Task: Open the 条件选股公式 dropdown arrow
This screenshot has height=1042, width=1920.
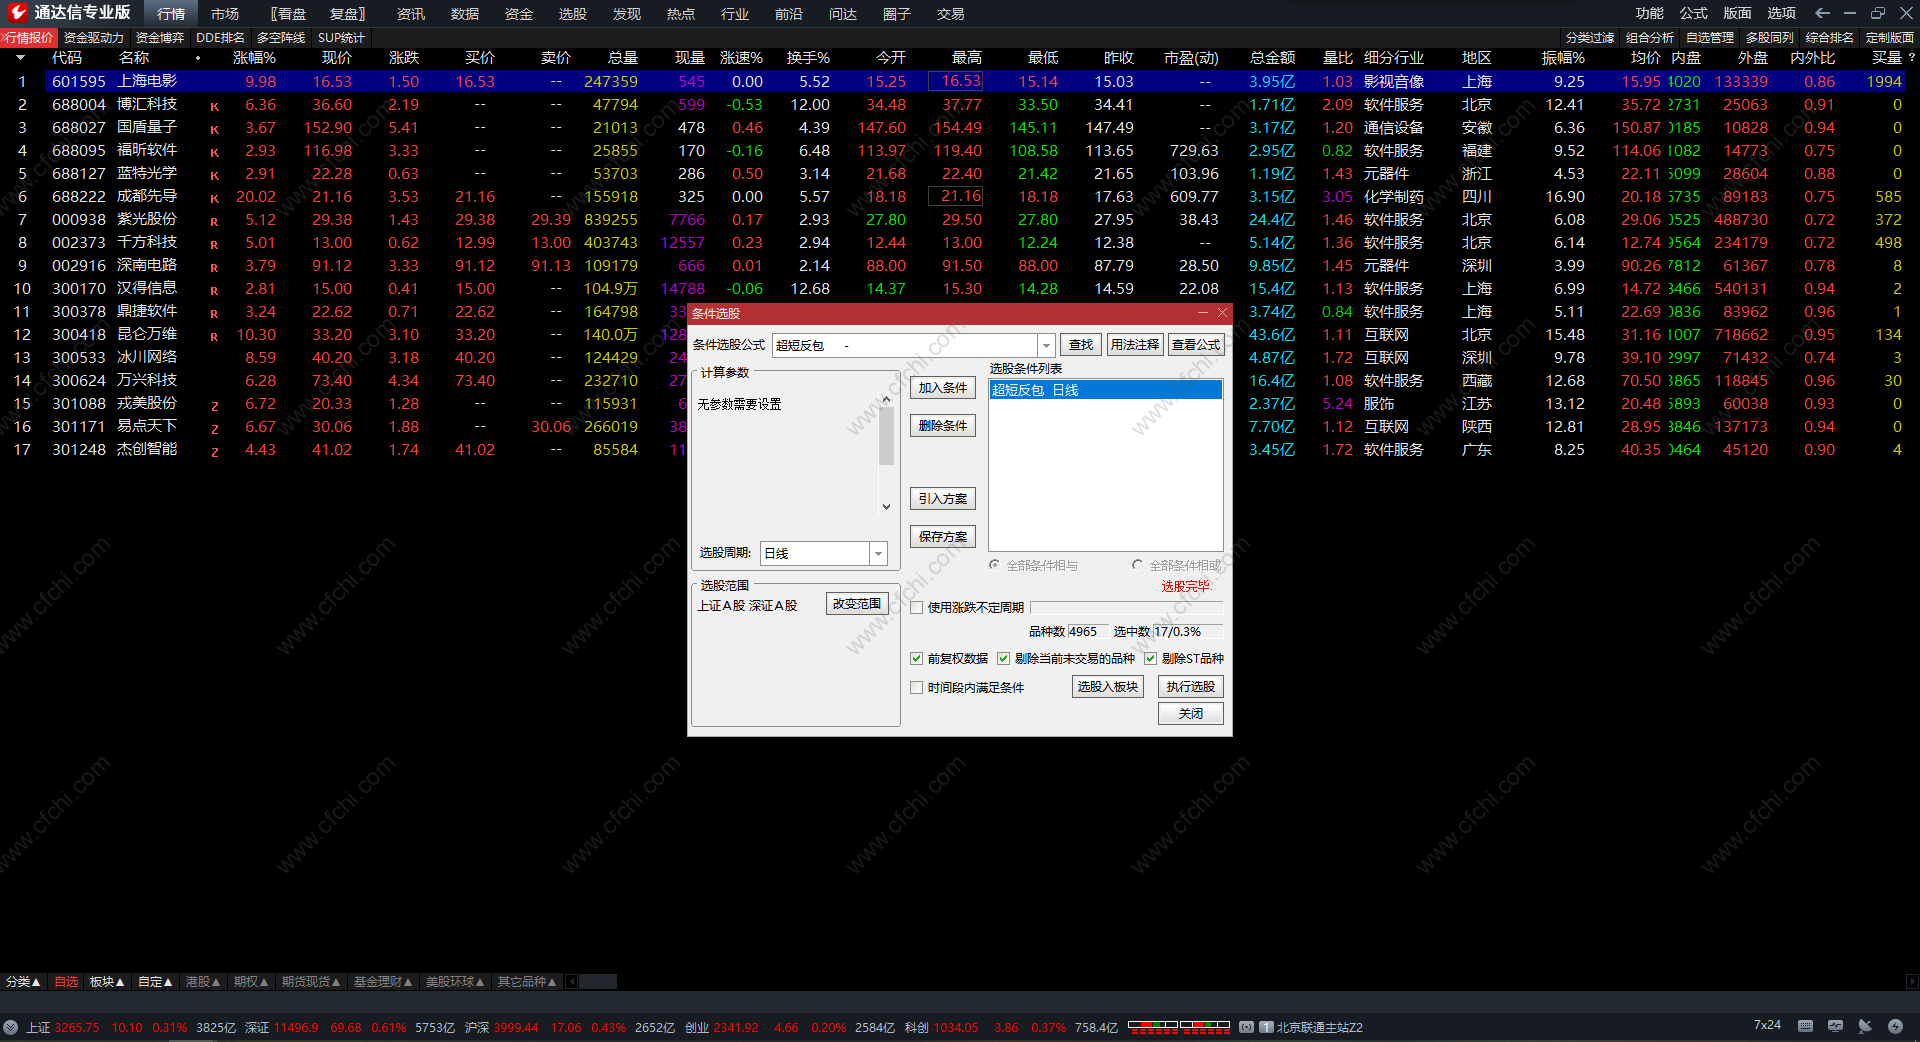Action: click(1046, 345)
